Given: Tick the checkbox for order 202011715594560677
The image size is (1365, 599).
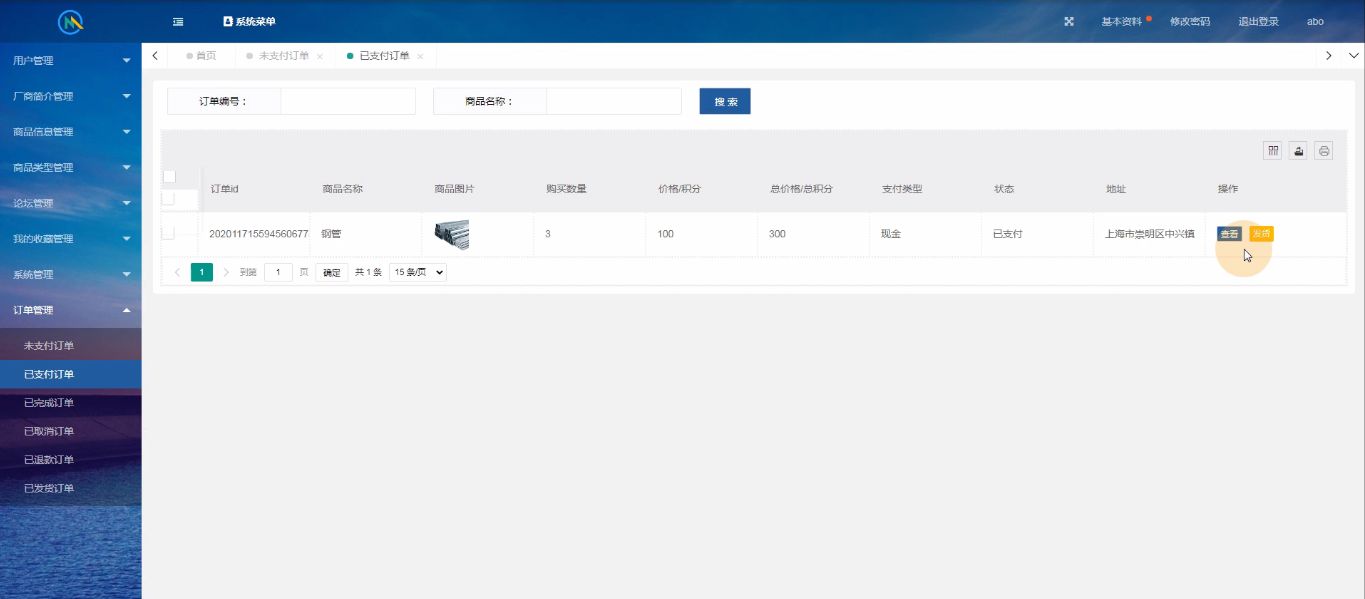Looking at the screenshot, I should pyautogui.click(x=168, y=233).
